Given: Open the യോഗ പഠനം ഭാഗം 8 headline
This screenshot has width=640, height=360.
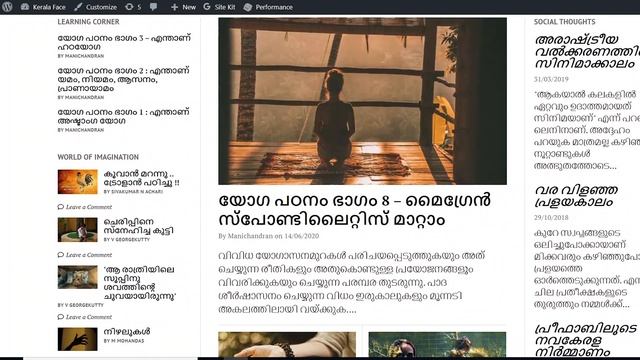Looking at the screenshot, I should 354,210.
